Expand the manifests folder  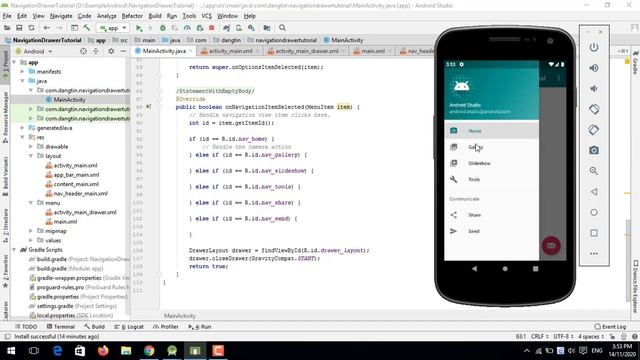[22, 72]
